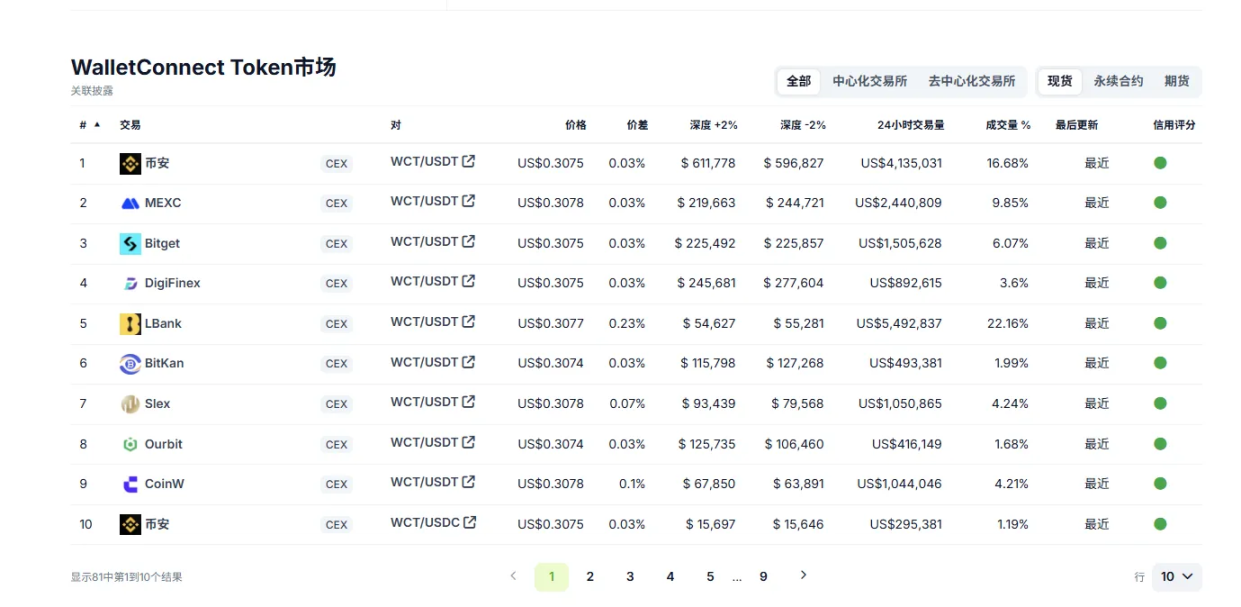Click the MEXC exchange logo
The height and width of the screenshot is (607, 1241).
click(130, 203)
